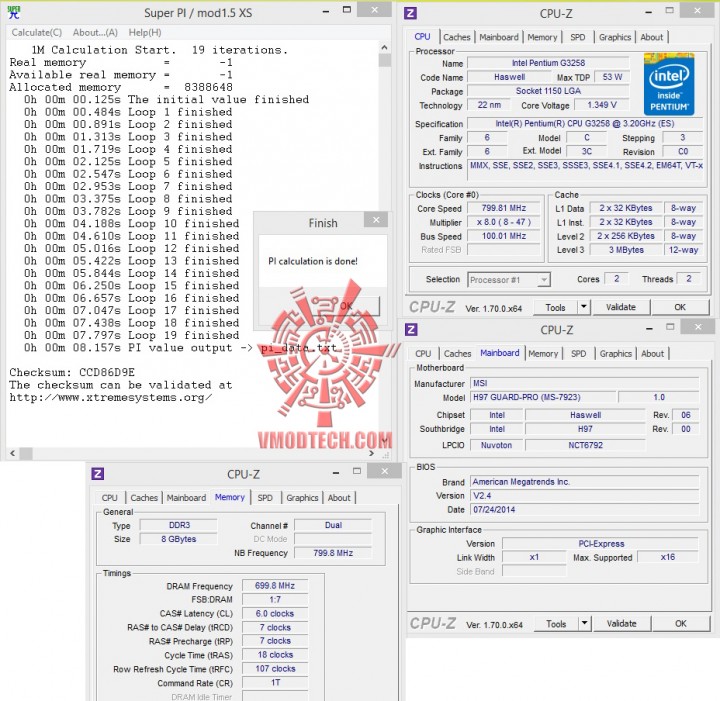The width and height of the screenshot is (720, 701).
Task: Open the Help(H) menu in Super PI
Action: point(145,33)
